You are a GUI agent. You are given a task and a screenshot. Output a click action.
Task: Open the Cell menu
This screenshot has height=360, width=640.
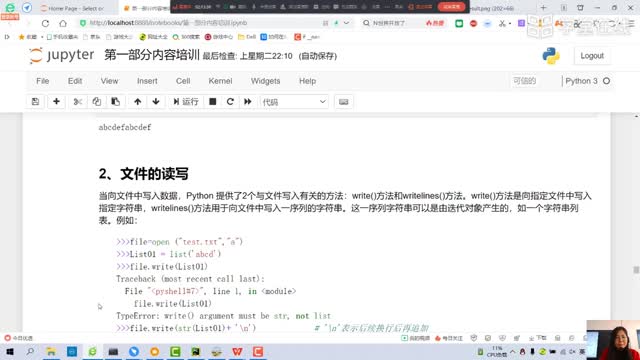pos(183,81)
